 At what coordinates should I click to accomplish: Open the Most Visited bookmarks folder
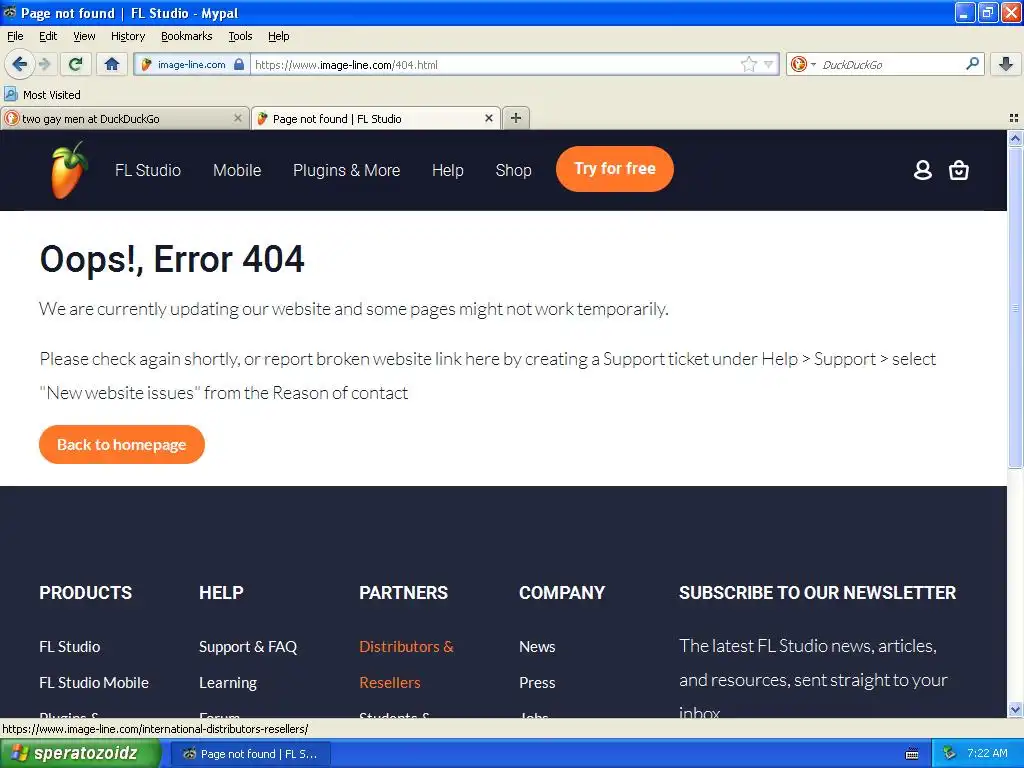(42, 95)
